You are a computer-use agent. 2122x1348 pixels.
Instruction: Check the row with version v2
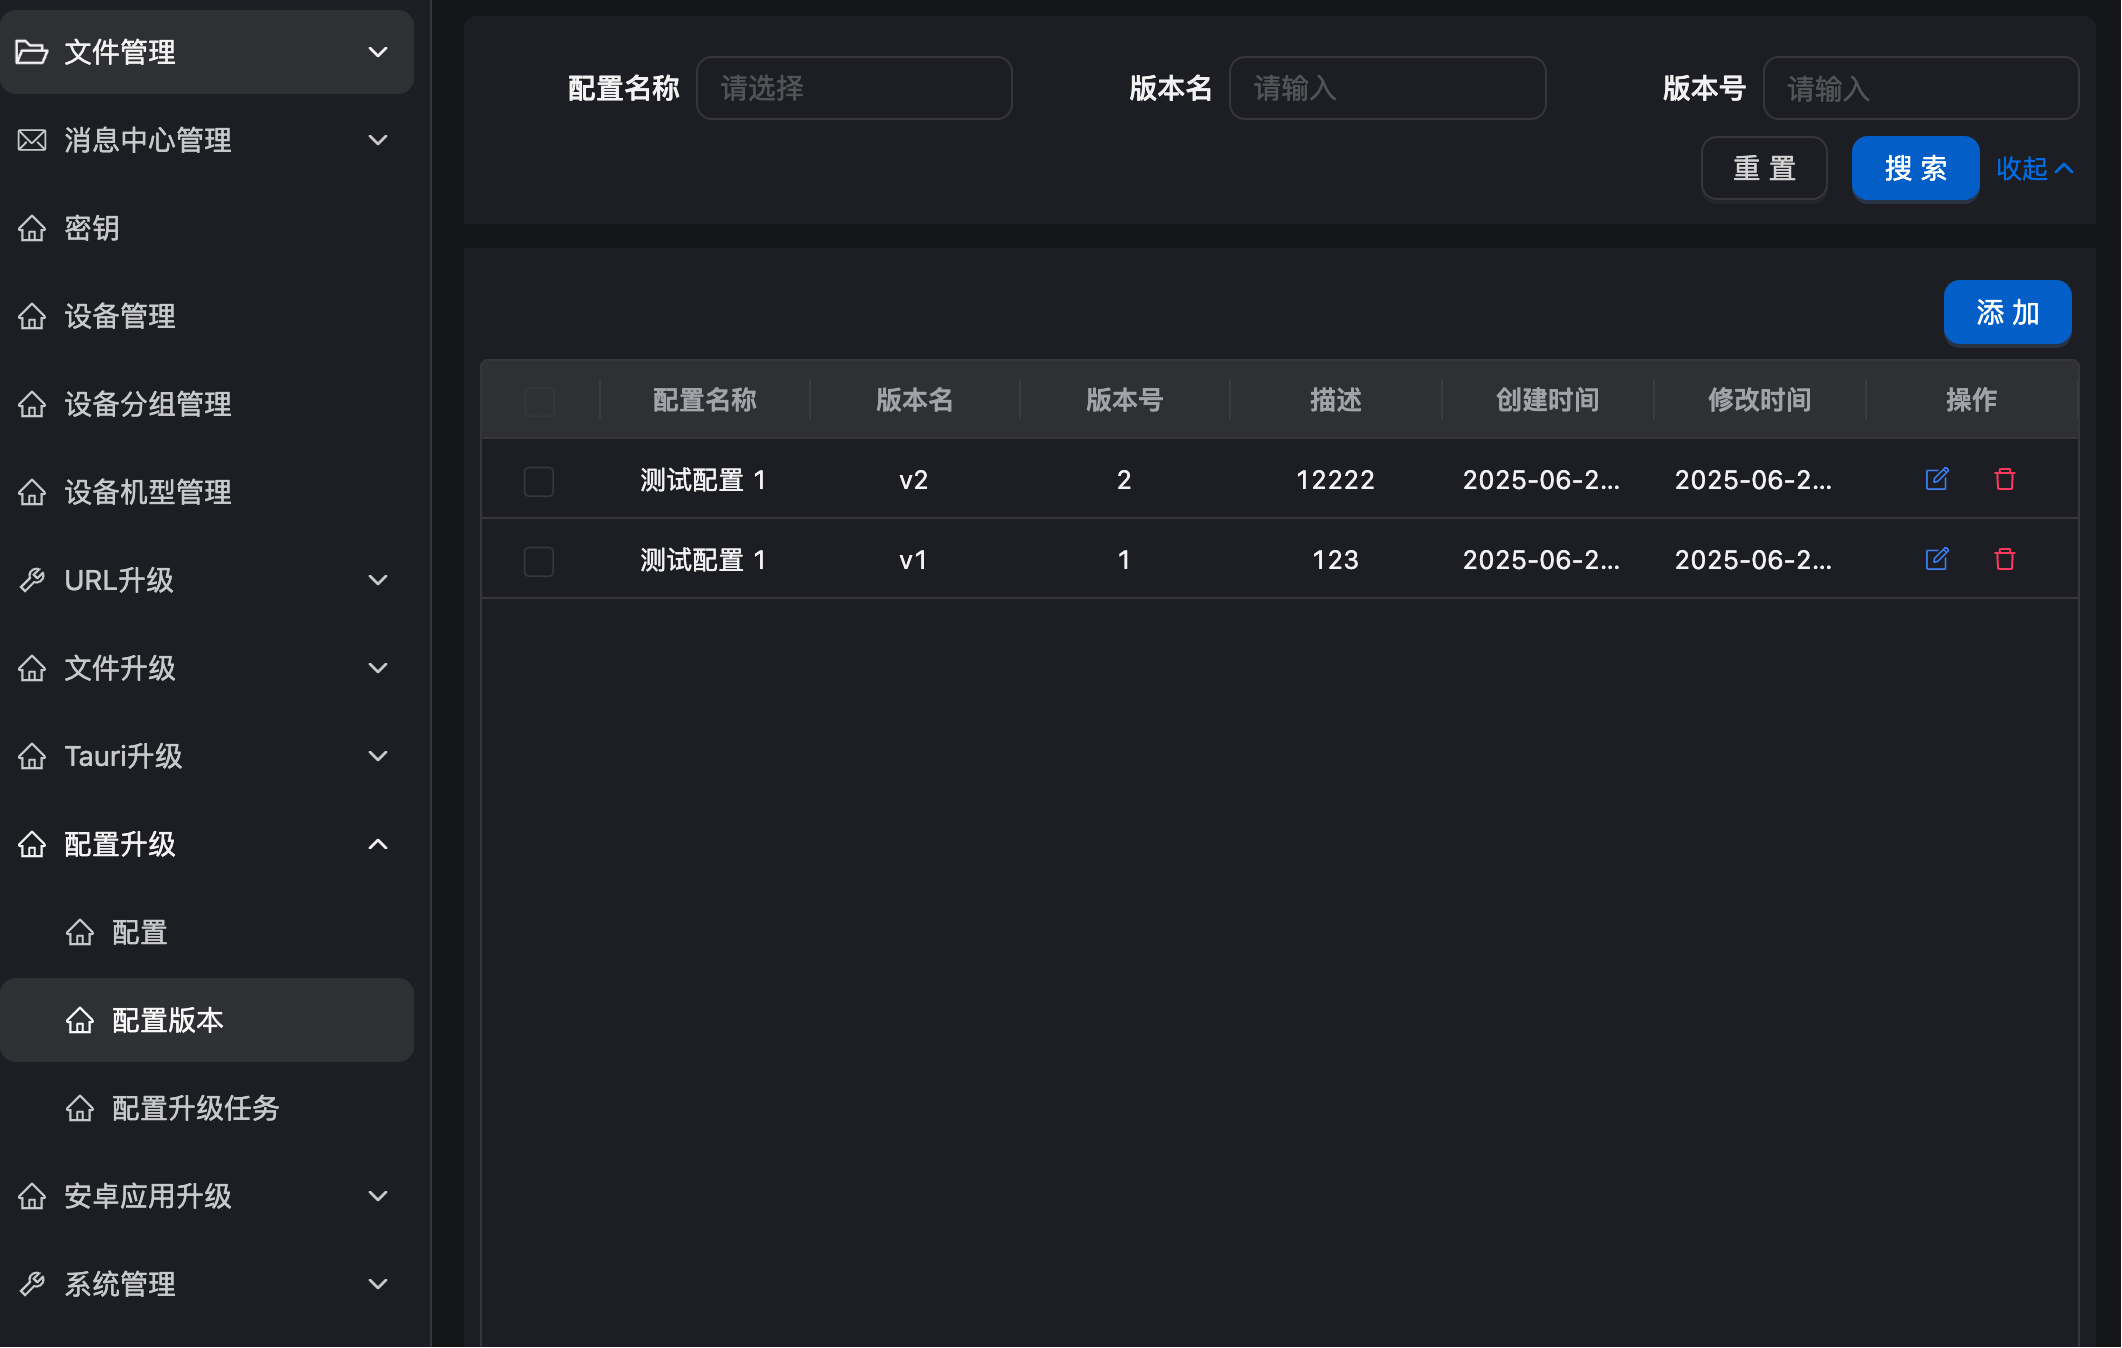539,481
